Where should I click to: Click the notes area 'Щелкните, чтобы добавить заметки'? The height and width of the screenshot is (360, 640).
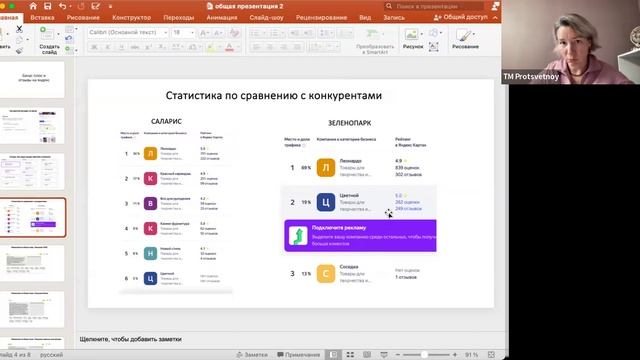coord(131,339)
